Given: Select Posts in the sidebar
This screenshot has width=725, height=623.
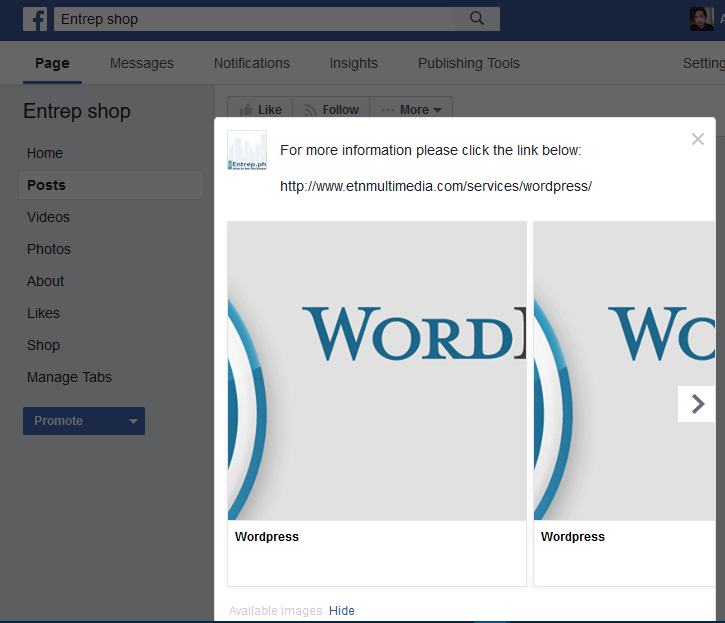Looking at the screenshot, I should click(x=111, y=185).
